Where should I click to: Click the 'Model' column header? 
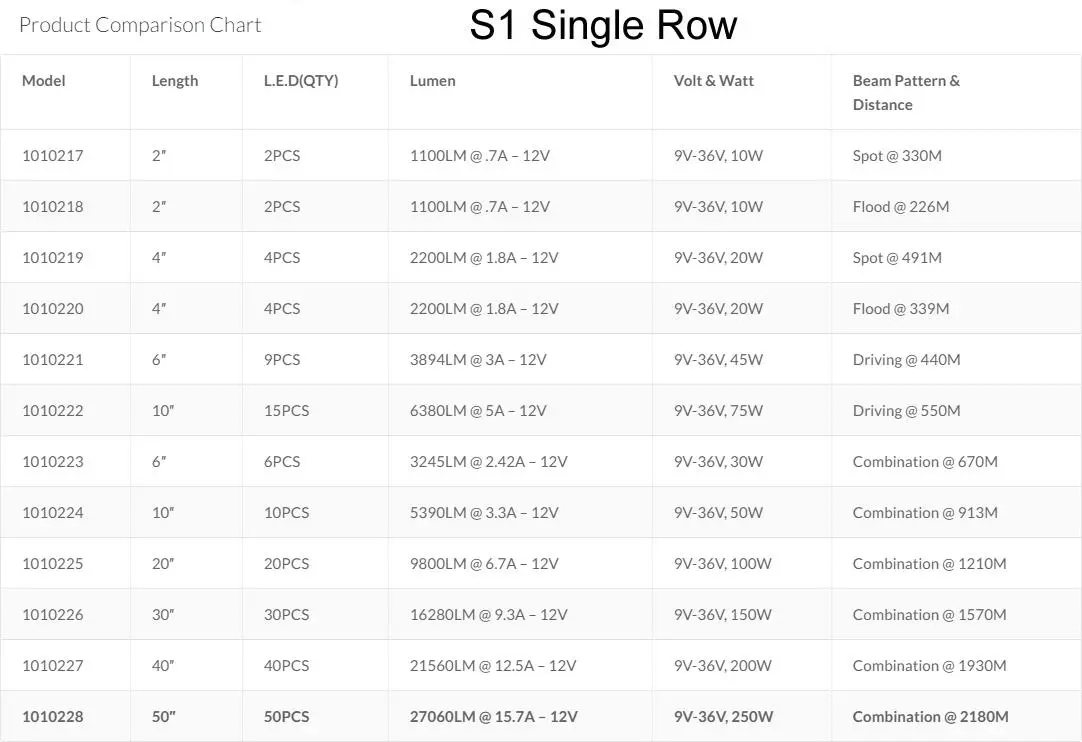point(43,81)
